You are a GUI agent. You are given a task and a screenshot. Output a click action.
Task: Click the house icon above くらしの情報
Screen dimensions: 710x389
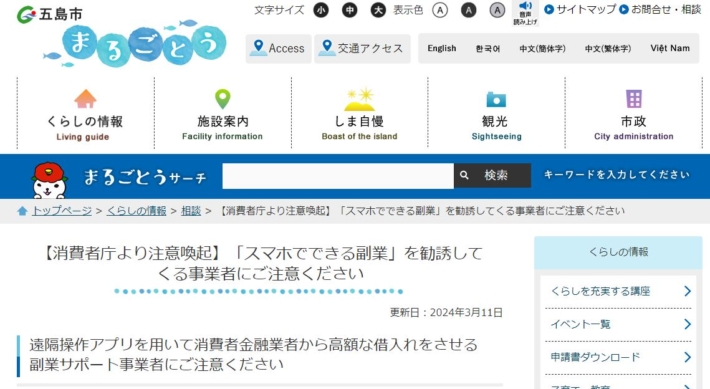click(x=85, y=99)
